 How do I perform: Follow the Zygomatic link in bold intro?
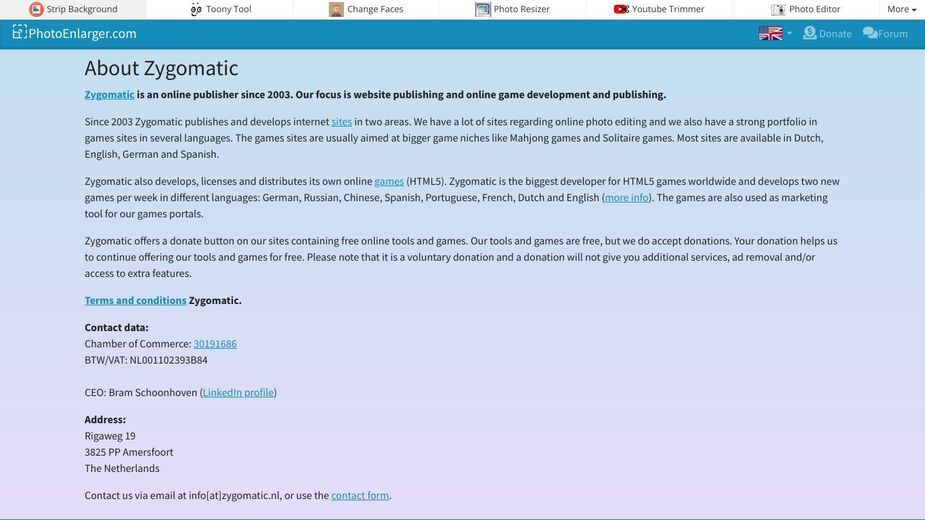[109, 94]
